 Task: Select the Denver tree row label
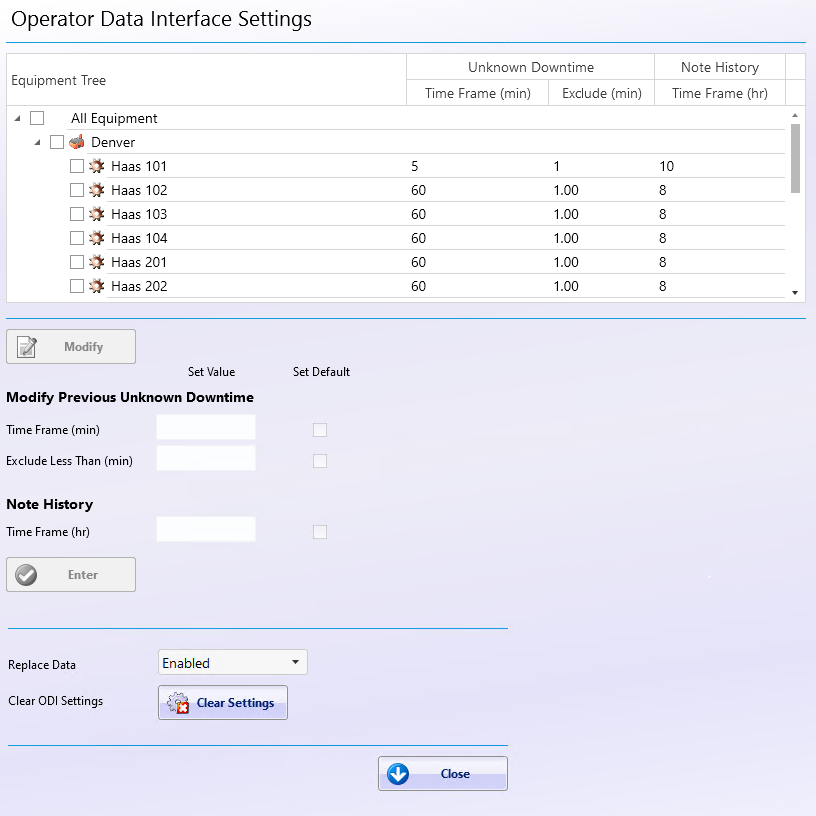point(113,142)
